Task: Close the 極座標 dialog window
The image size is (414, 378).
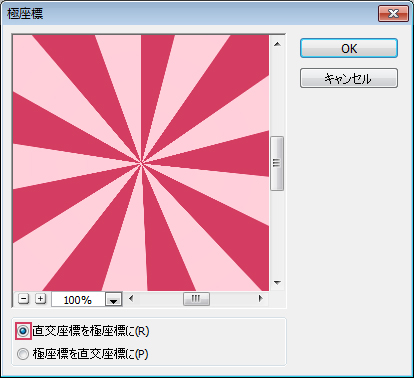Action: pyautogui.click(x=393, y=14)
